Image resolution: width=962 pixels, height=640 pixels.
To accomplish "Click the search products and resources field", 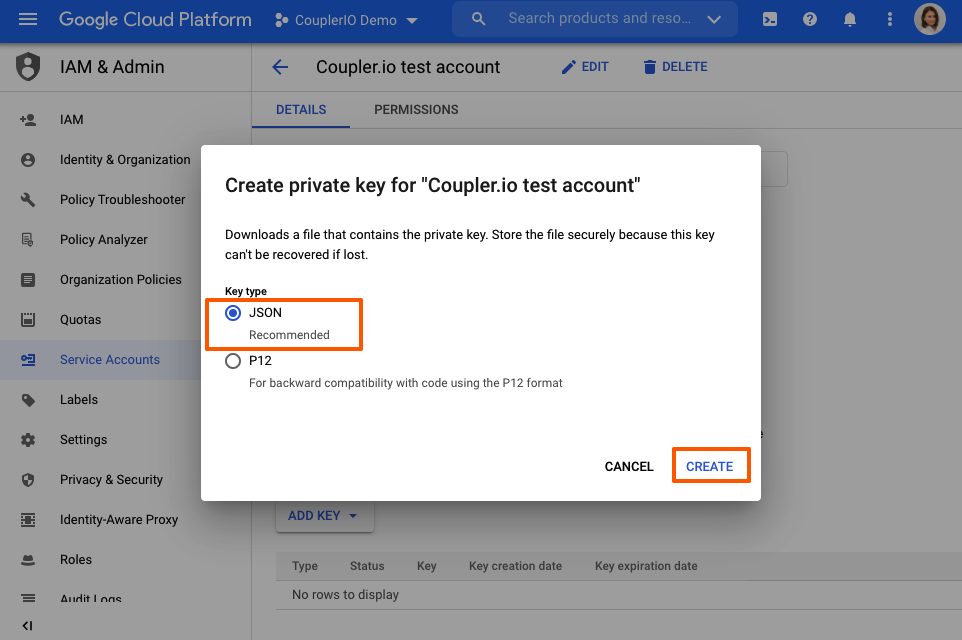I will pyautogui.click(x=590, y=19).
